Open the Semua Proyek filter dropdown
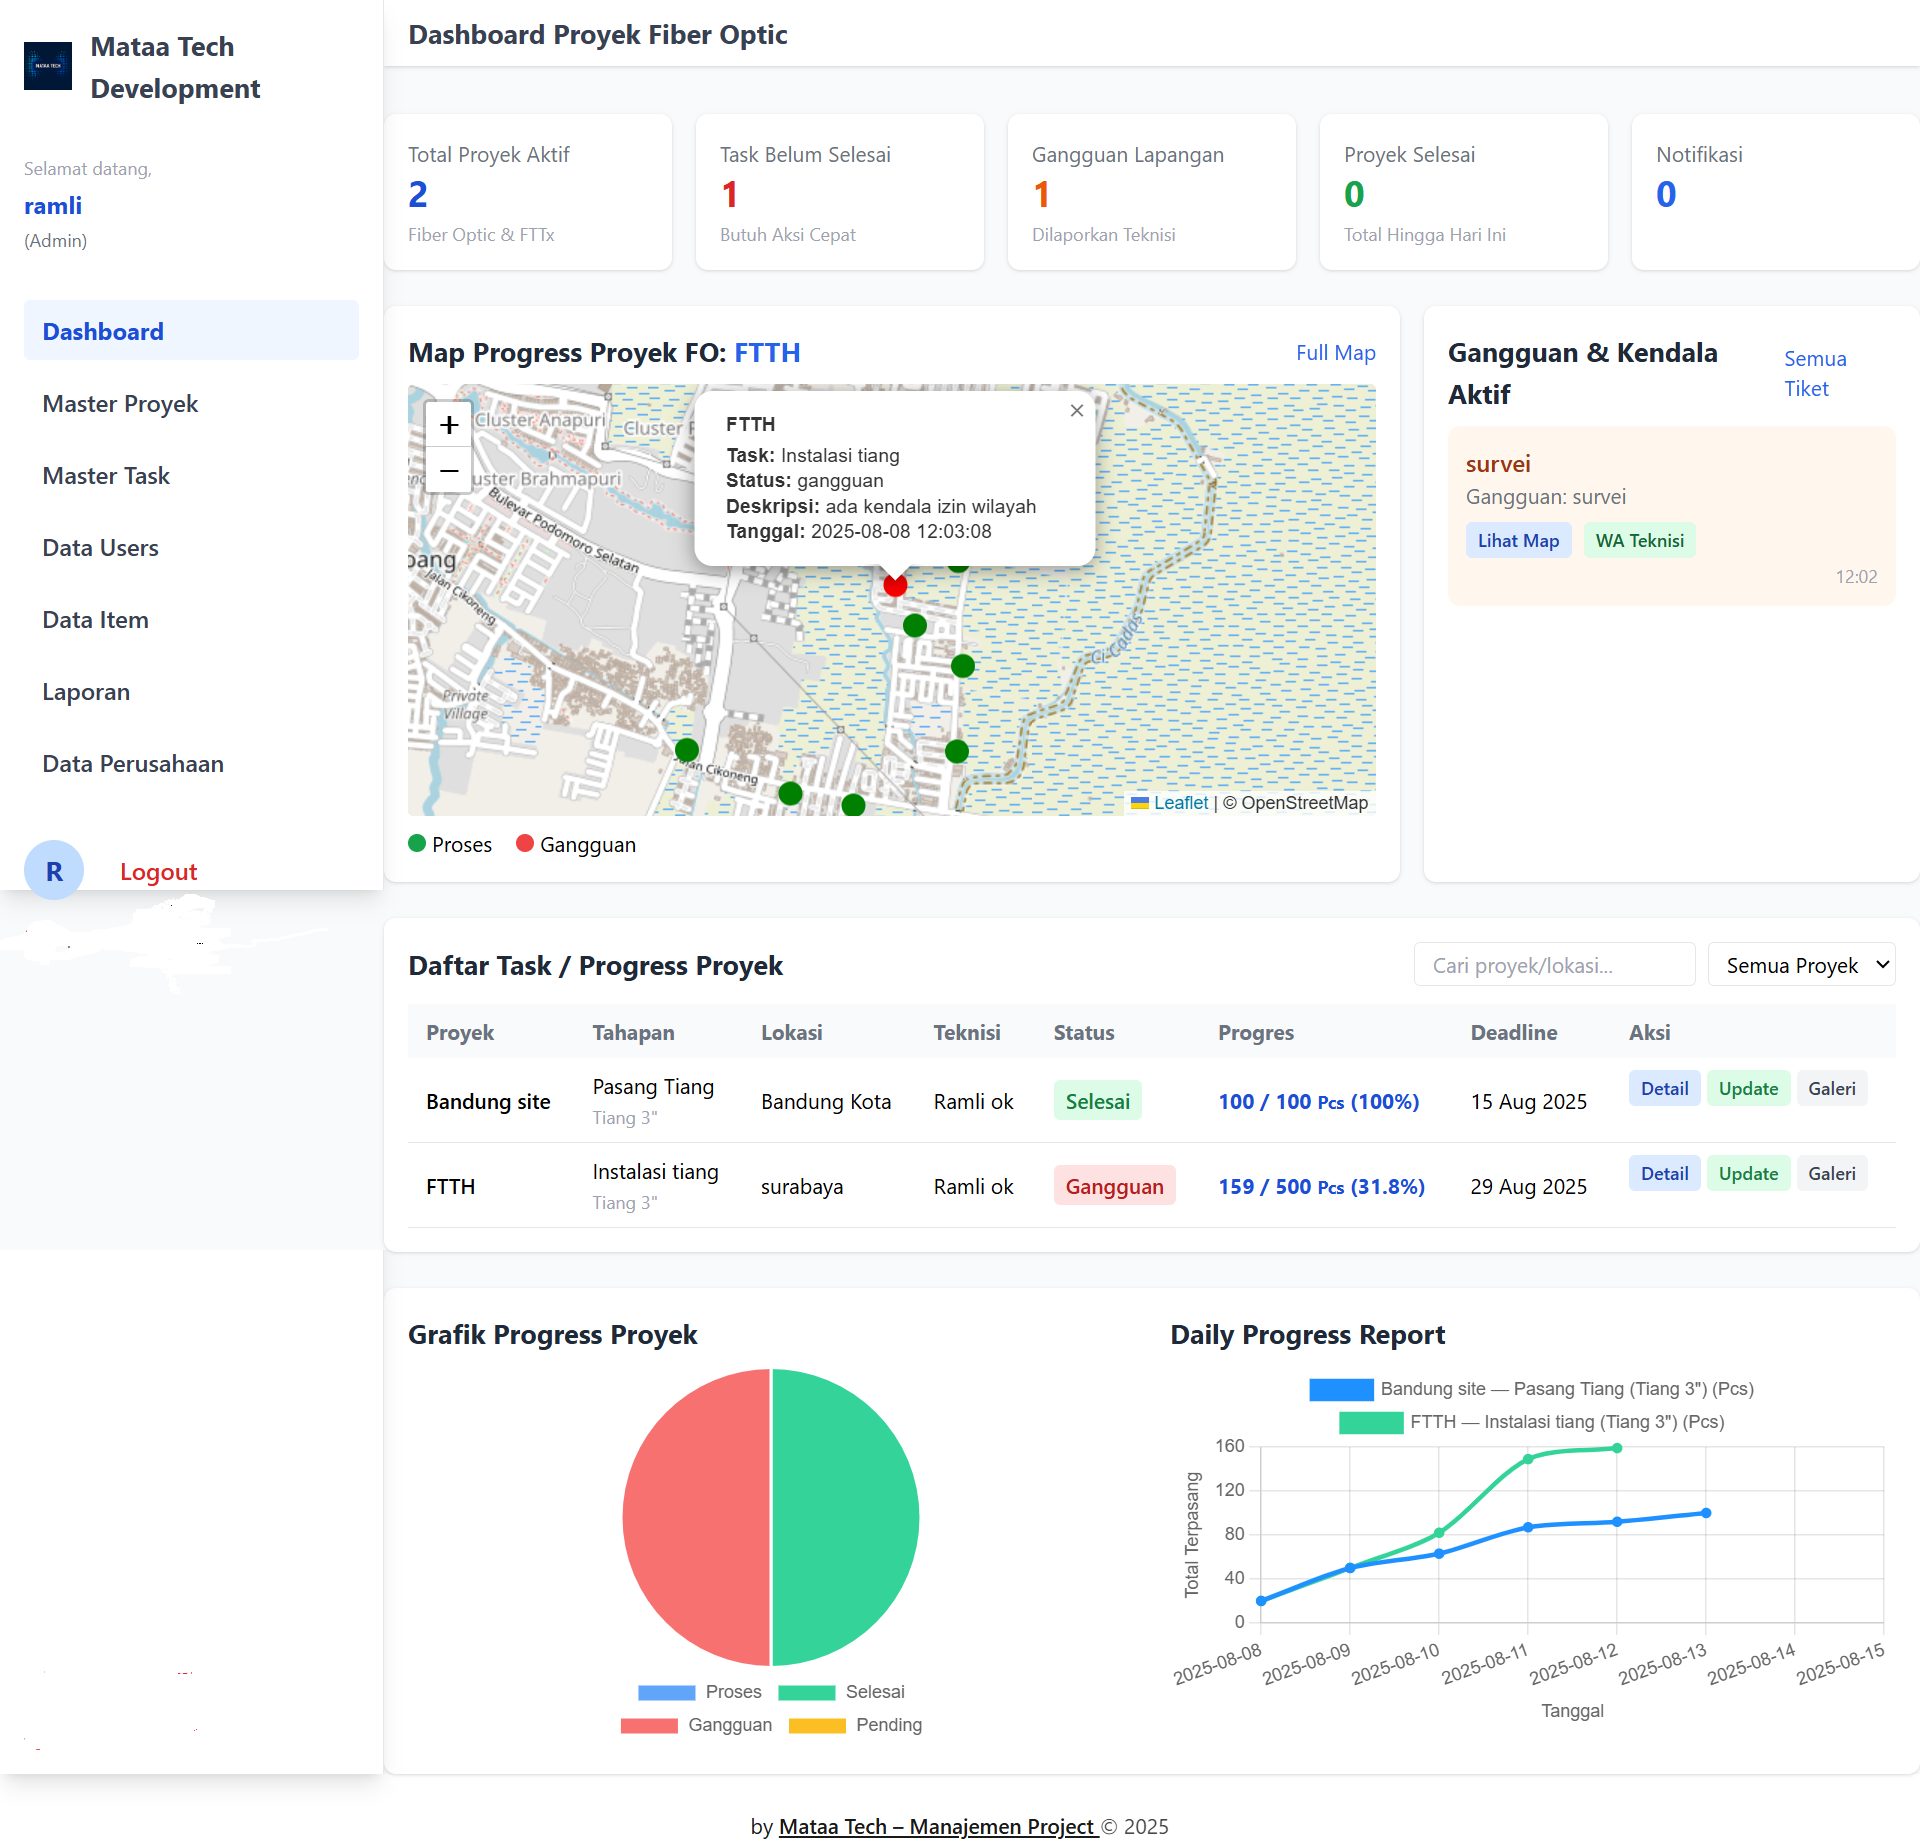This screenshot has height=1840, width=1920. [x=1801, y=965]
